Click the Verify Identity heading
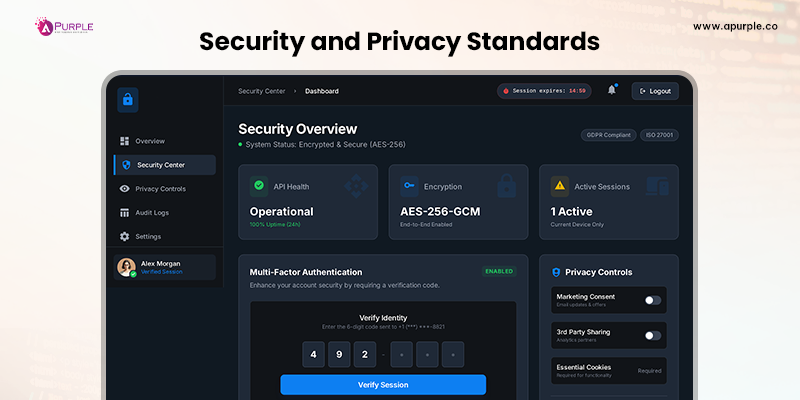800x400 pixels. pos(383,318)
